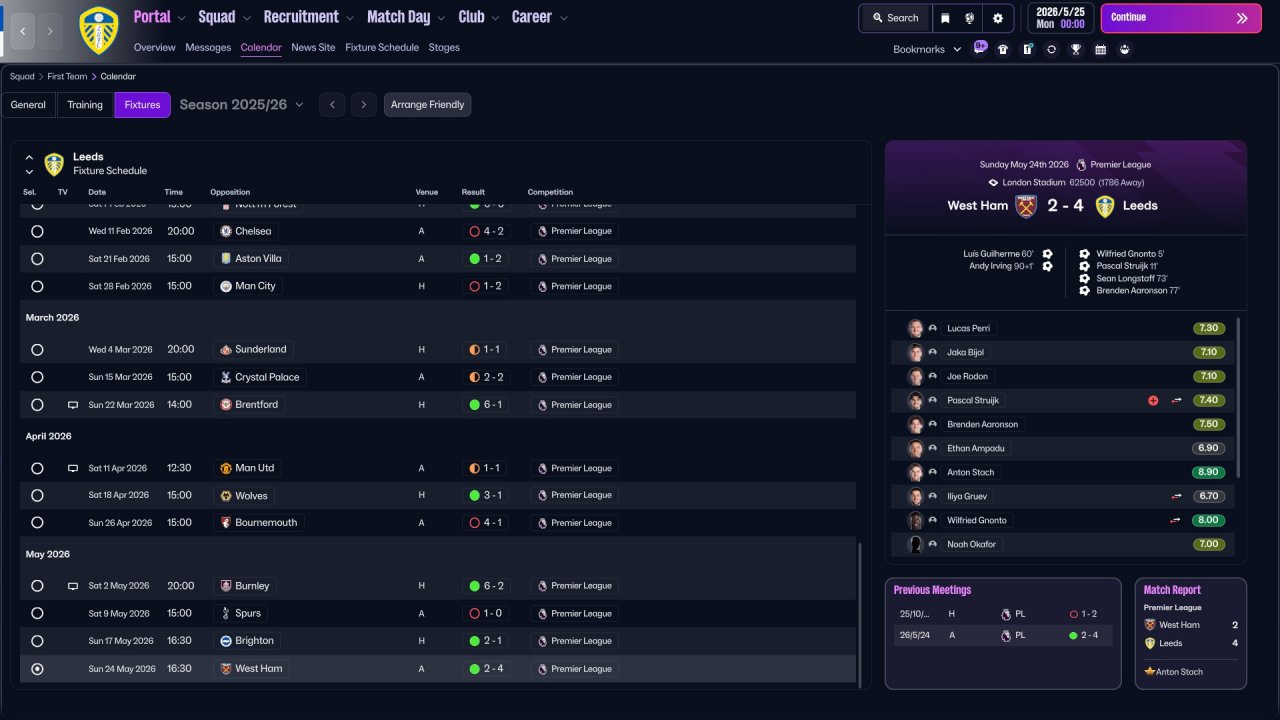Click the bookmark icon right of the shirt
The image size is (1280, 720).
point(1027,49)
